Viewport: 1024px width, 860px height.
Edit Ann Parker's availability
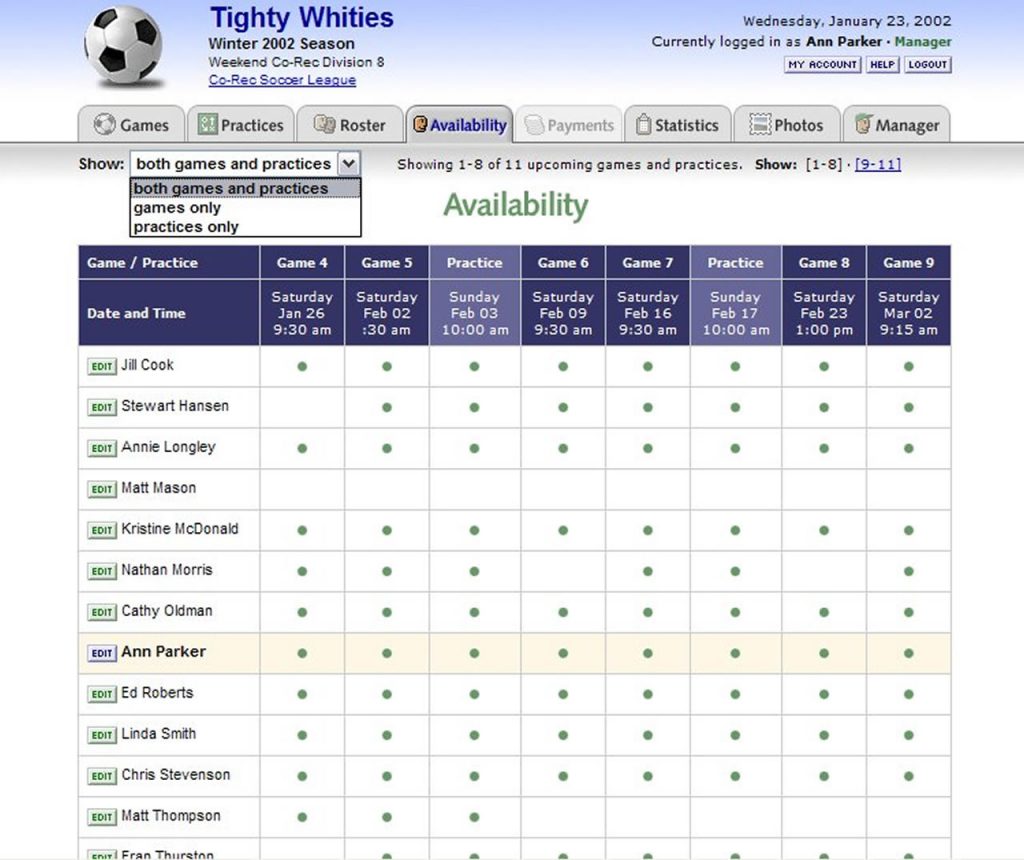pos(102,653)
